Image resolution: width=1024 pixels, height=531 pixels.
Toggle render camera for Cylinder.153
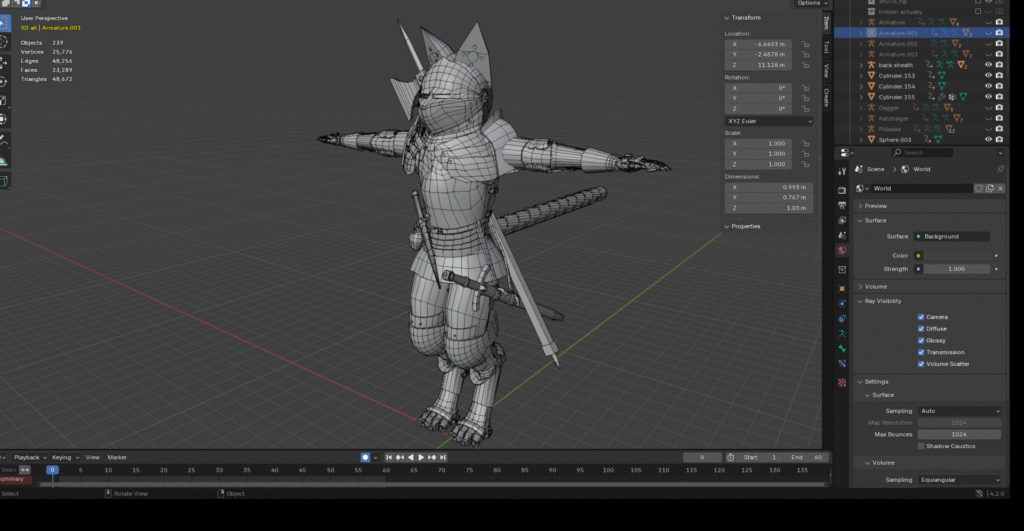pos(999,76)
